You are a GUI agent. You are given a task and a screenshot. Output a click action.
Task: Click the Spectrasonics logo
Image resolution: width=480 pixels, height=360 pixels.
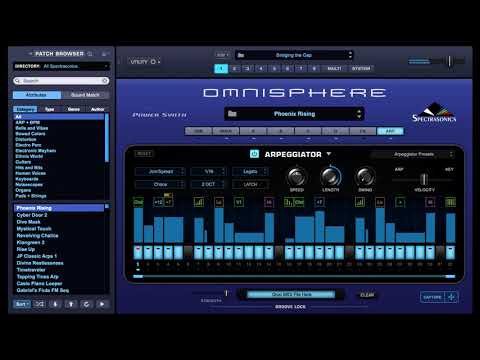click(434, 113)
